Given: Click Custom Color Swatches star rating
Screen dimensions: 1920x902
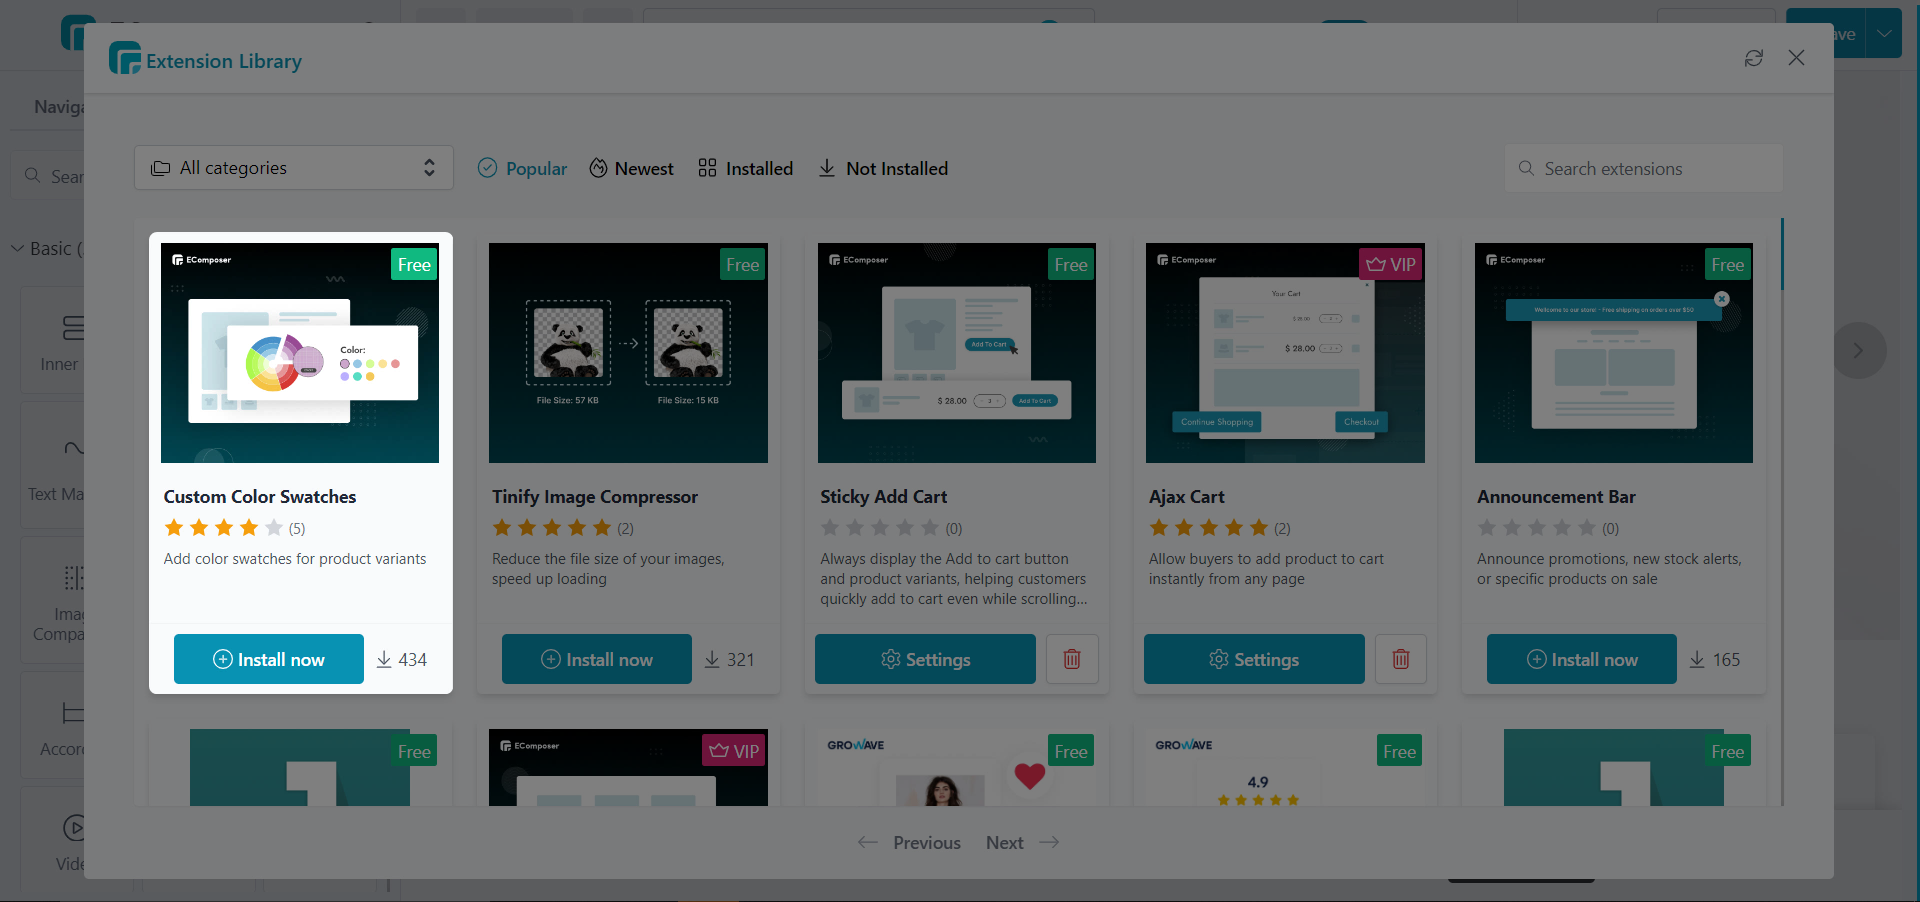Looking at the screenshot, I should [x=224, y=527].
